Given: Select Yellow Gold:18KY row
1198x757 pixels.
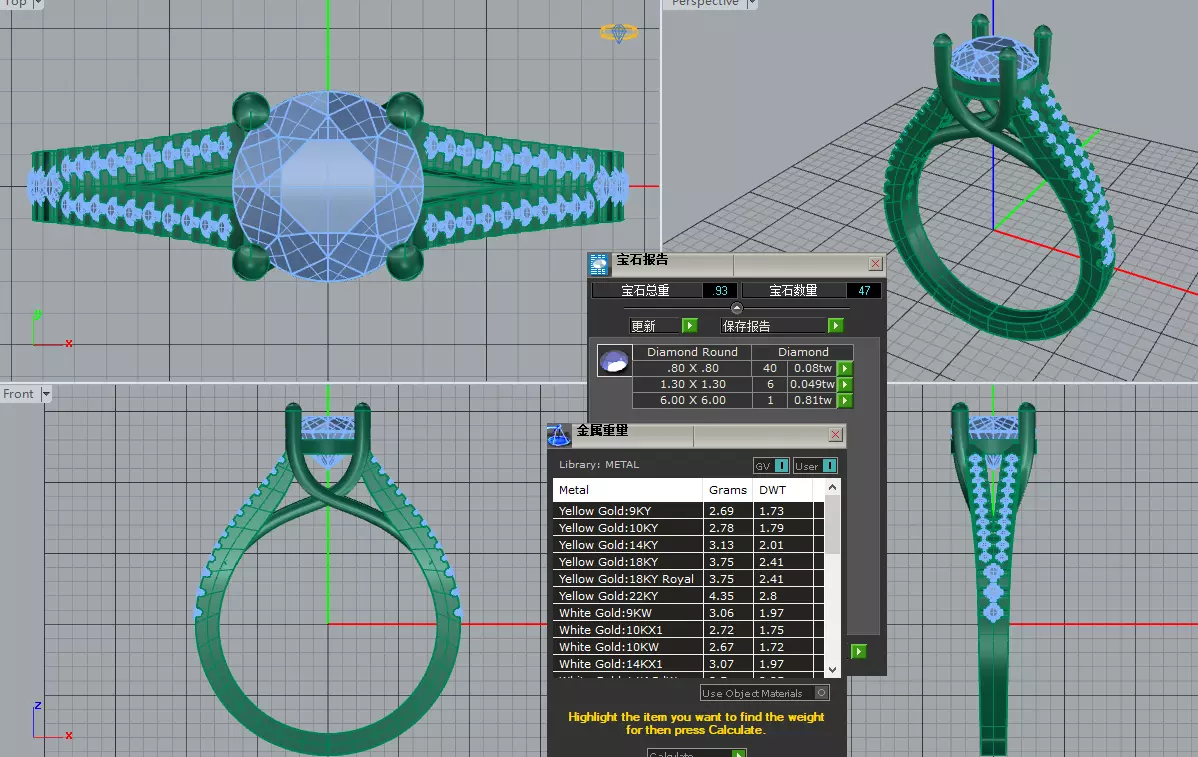Looking at the screenshot, I should point(688,562).
